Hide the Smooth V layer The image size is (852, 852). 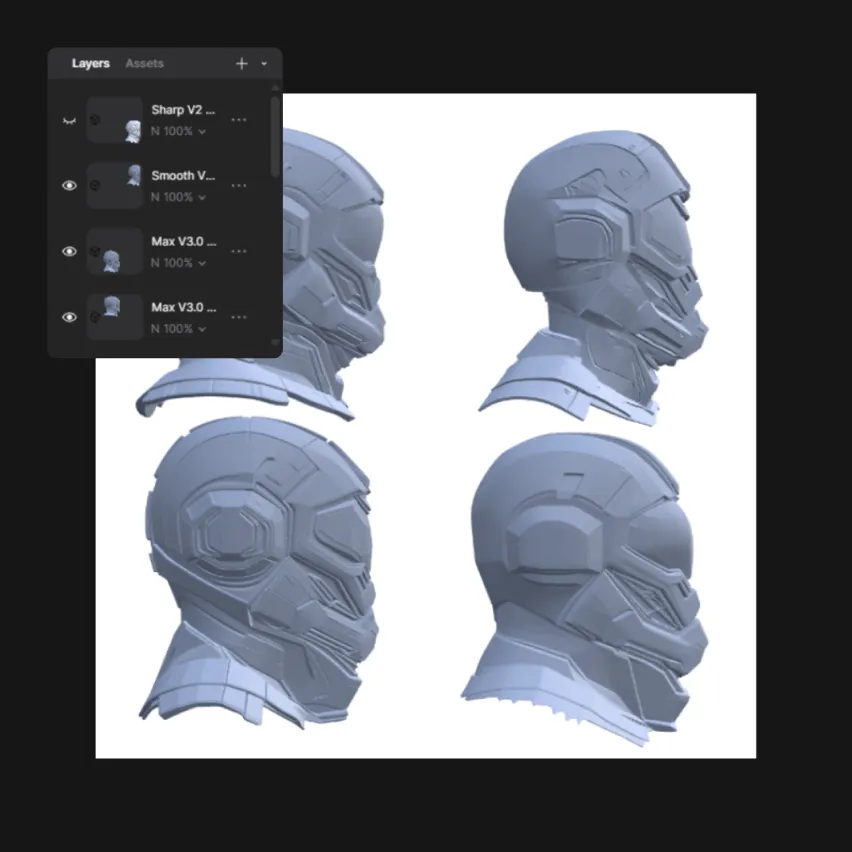pyautogui.click(x=69, y=186)
